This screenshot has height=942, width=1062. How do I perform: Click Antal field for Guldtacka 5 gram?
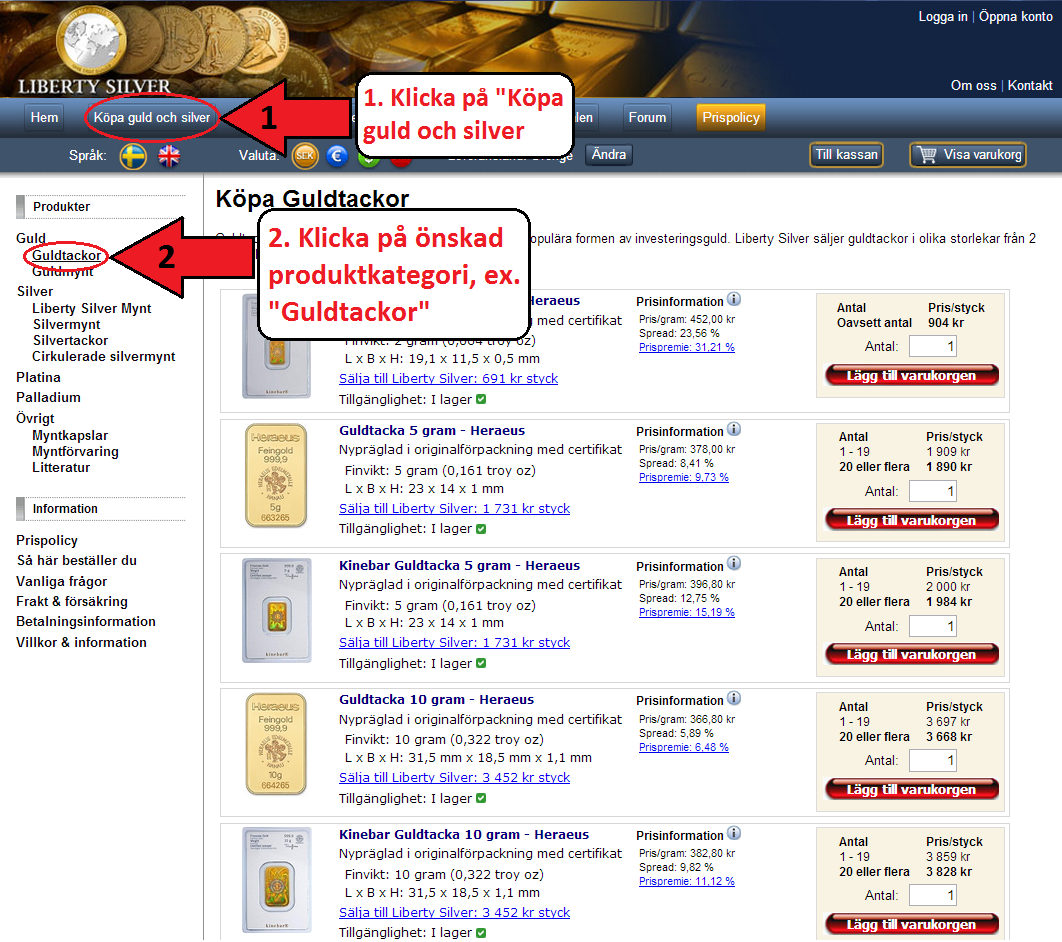[933, 491]
